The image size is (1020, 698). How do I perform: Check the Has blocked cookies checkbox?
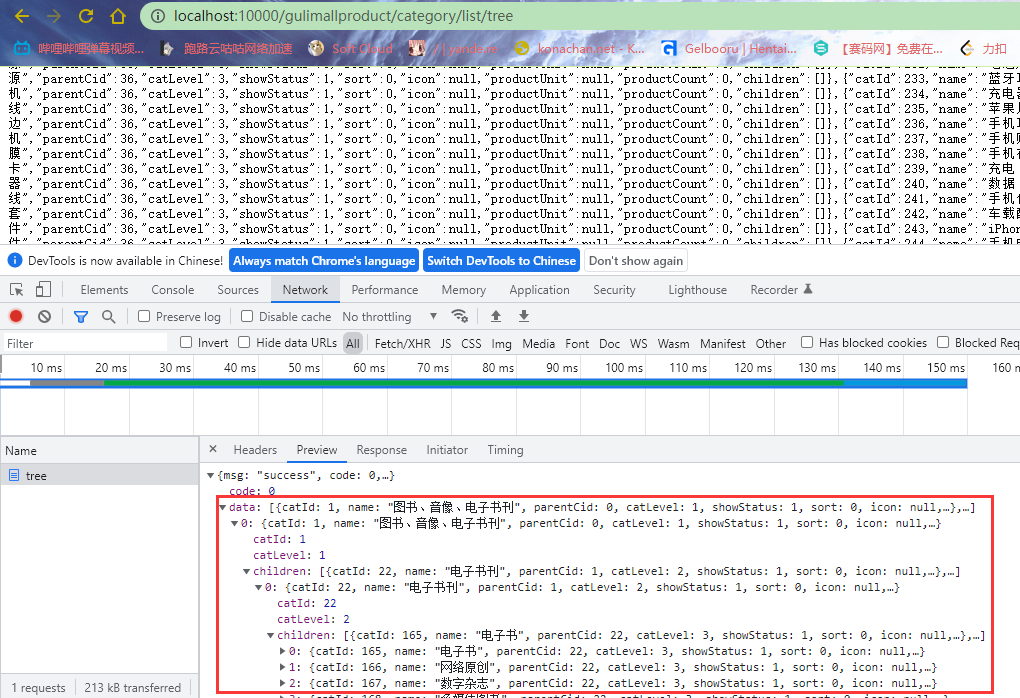coord(807,342)
